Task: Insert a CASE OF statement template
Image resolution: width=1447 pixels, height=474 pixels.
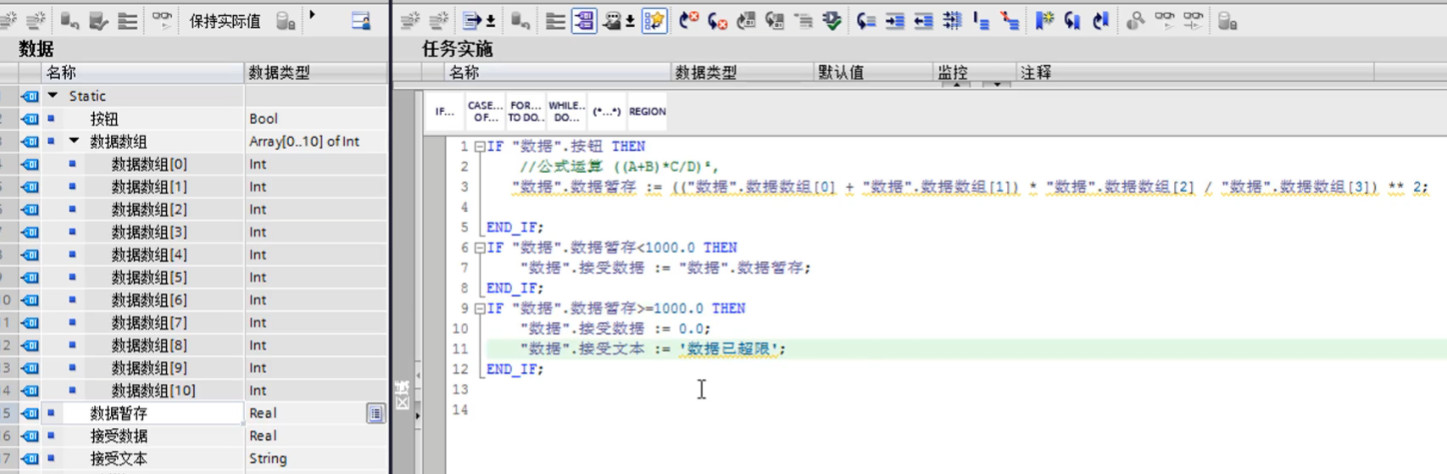Action: [x=486, y=112]
